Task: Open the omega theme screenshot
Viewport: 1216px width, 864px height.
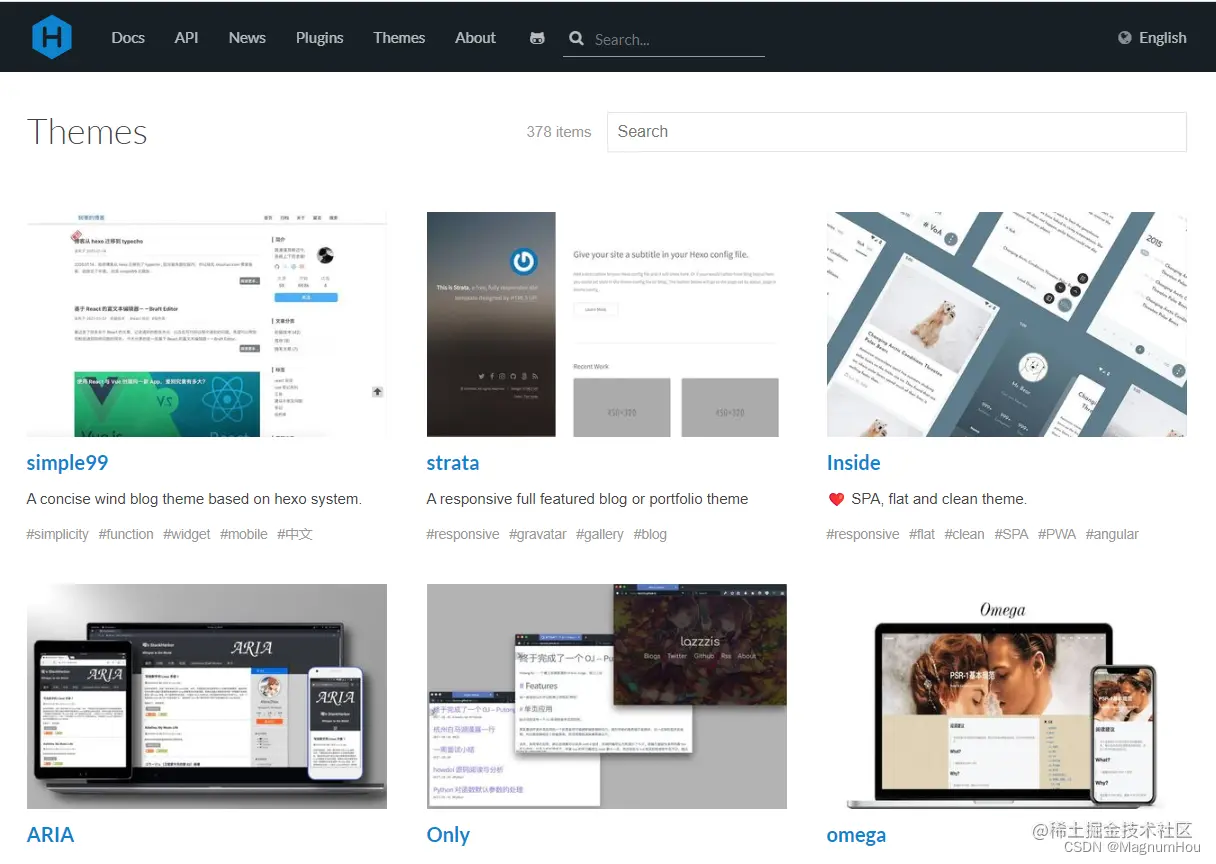Action: pos(1007,696)
